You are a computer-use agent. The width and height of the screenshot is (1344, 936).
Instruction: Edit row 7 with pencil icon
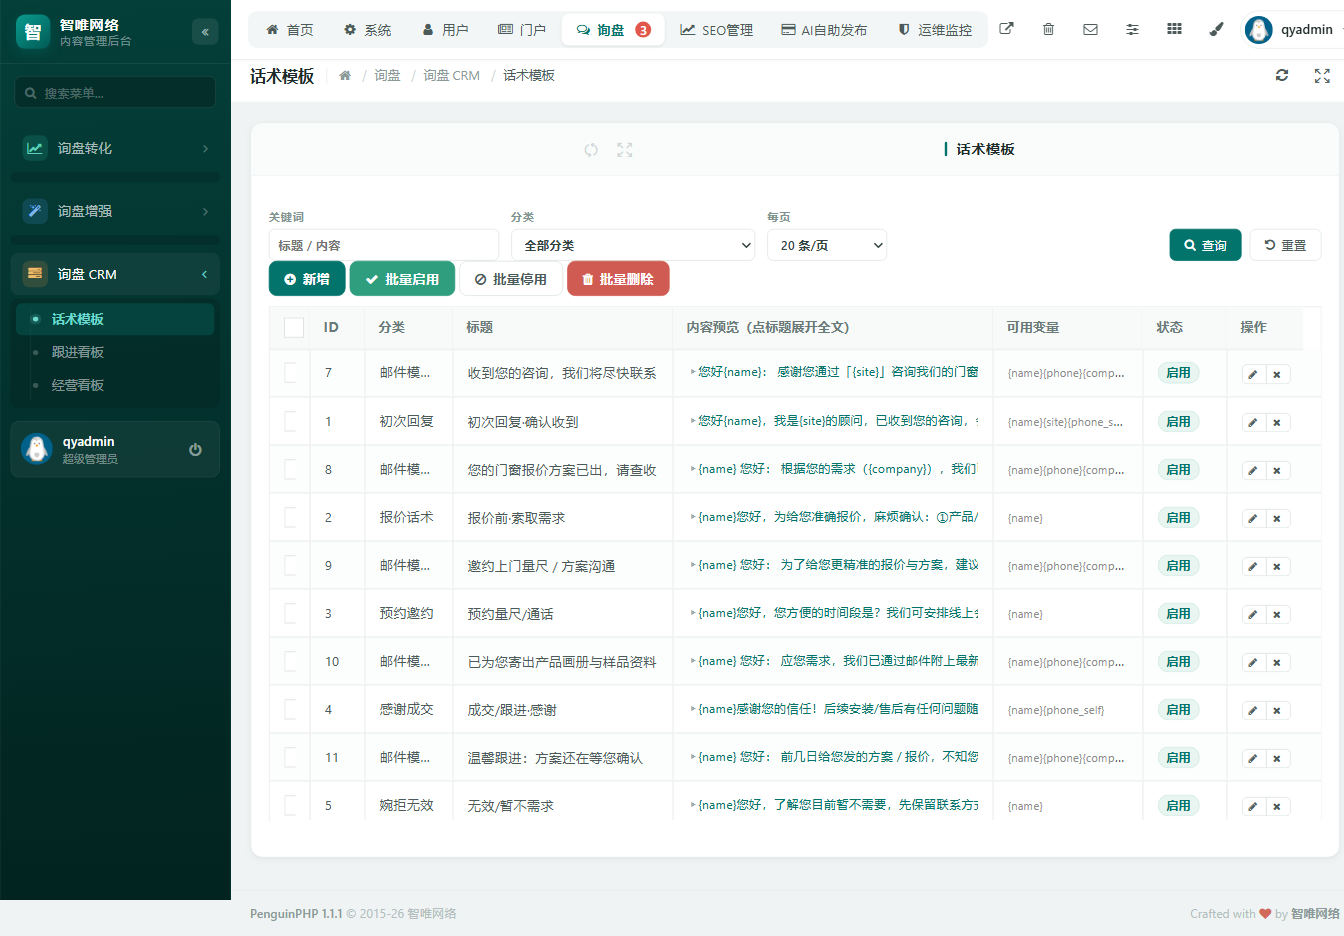1253,374
